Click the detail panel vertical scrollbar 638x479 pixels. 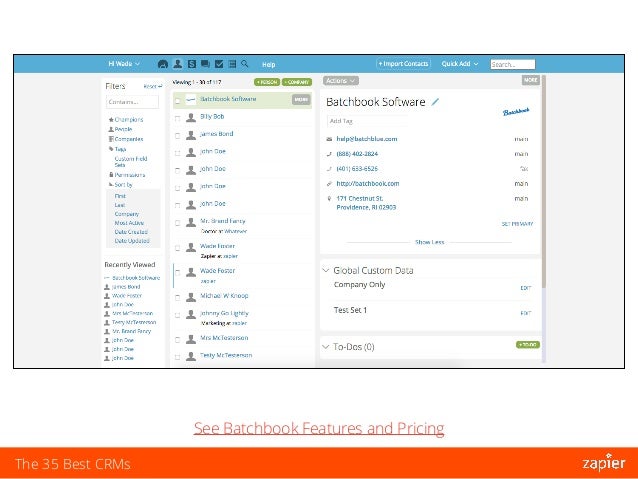tap(544, 181)
